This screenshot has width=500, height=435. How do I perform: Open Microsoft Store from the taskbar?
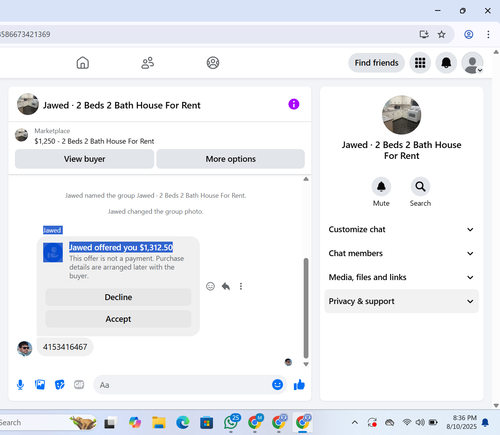pos(207,423)
